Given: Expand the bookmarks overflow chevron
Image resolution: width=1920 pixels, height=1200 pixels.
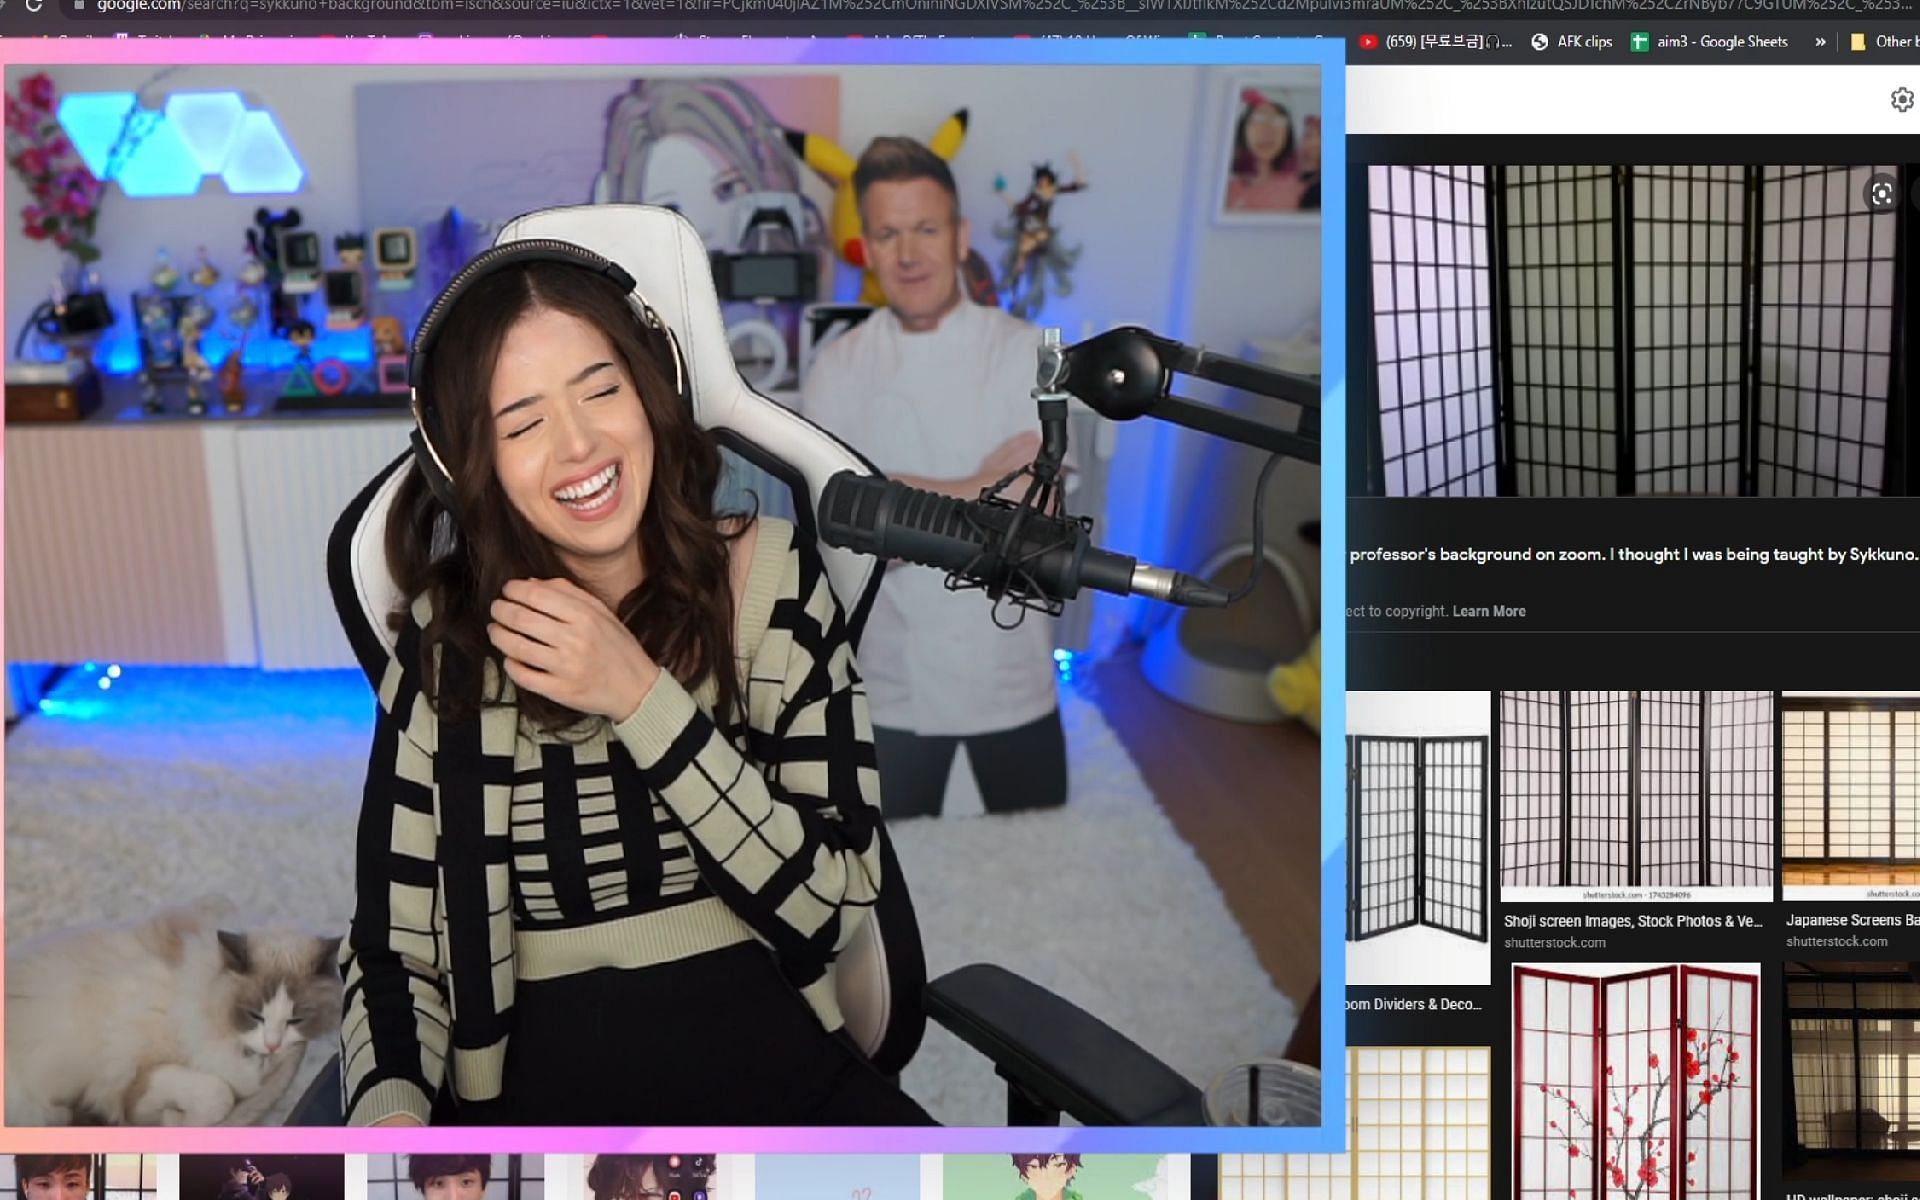Looking at the screenshot, I should [x=1820, y=42].
